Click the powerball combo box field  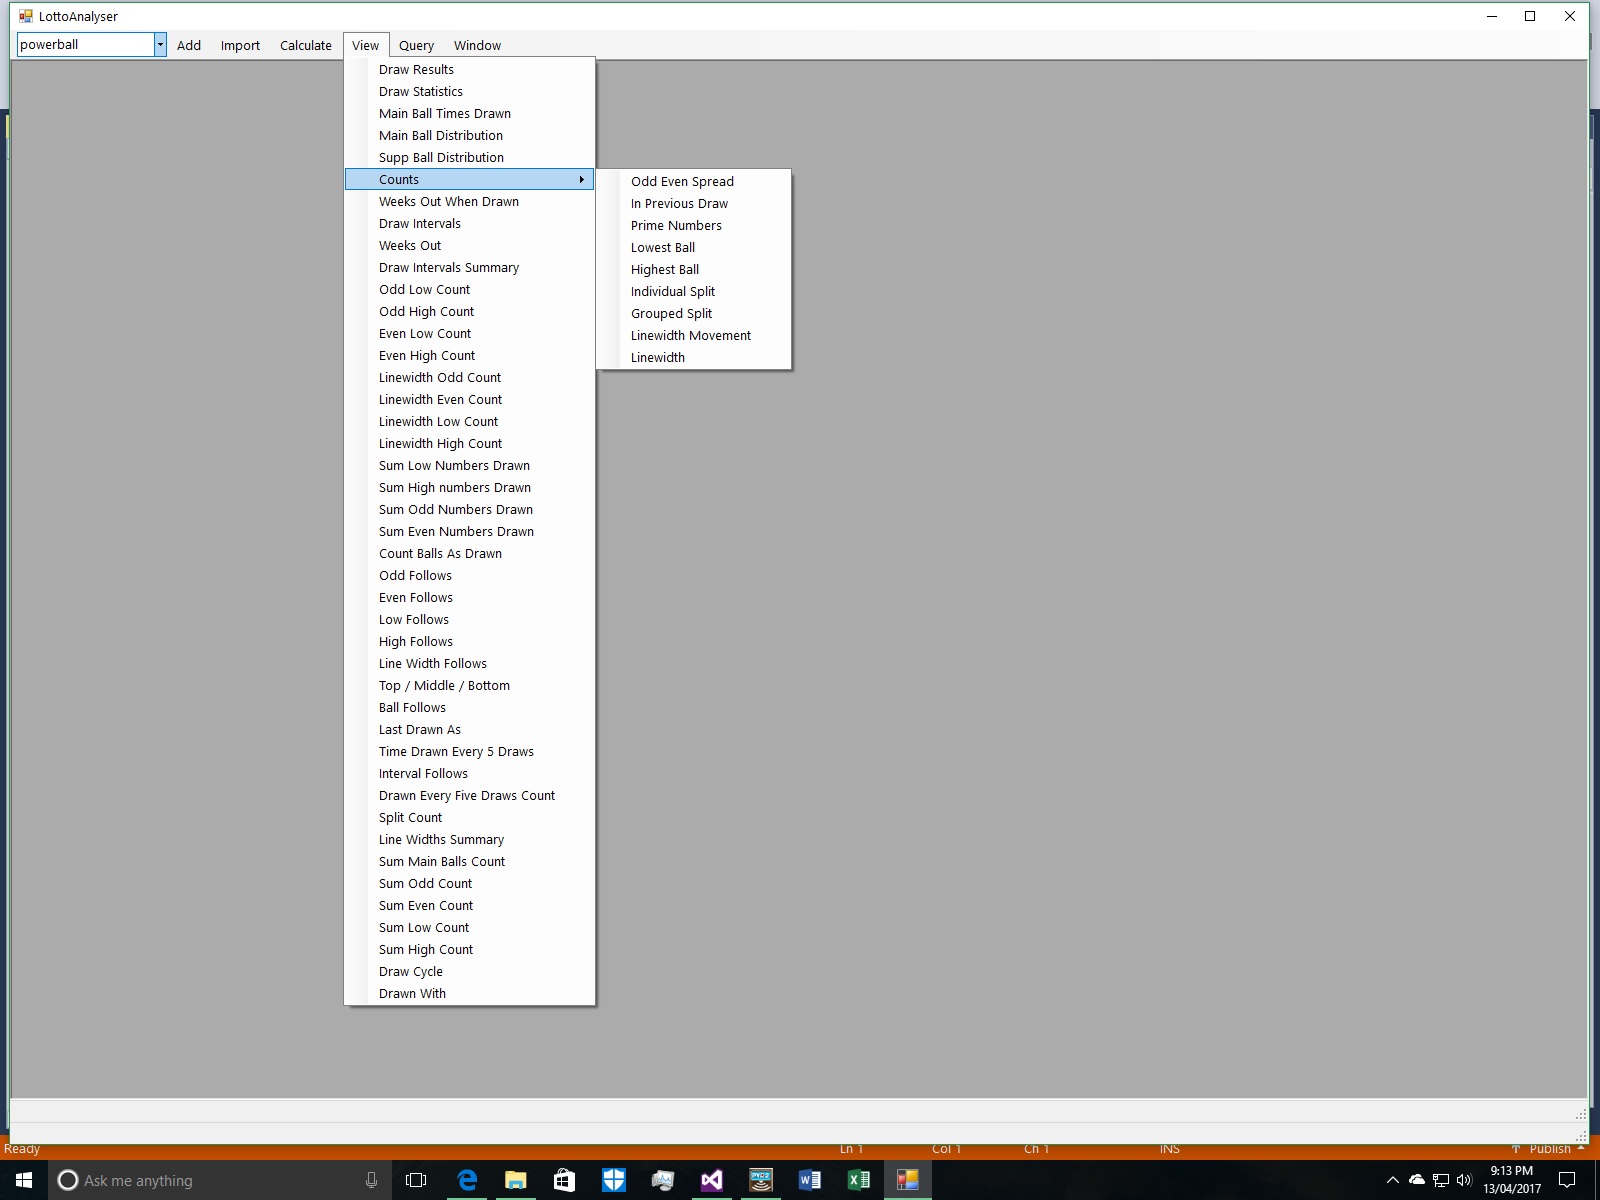[x=86, y=44]
